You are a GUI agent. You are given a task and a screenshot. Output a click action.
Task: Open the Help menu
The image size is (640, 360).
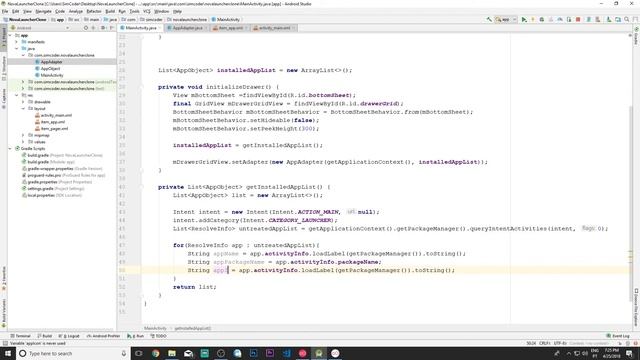pos(178,11)
